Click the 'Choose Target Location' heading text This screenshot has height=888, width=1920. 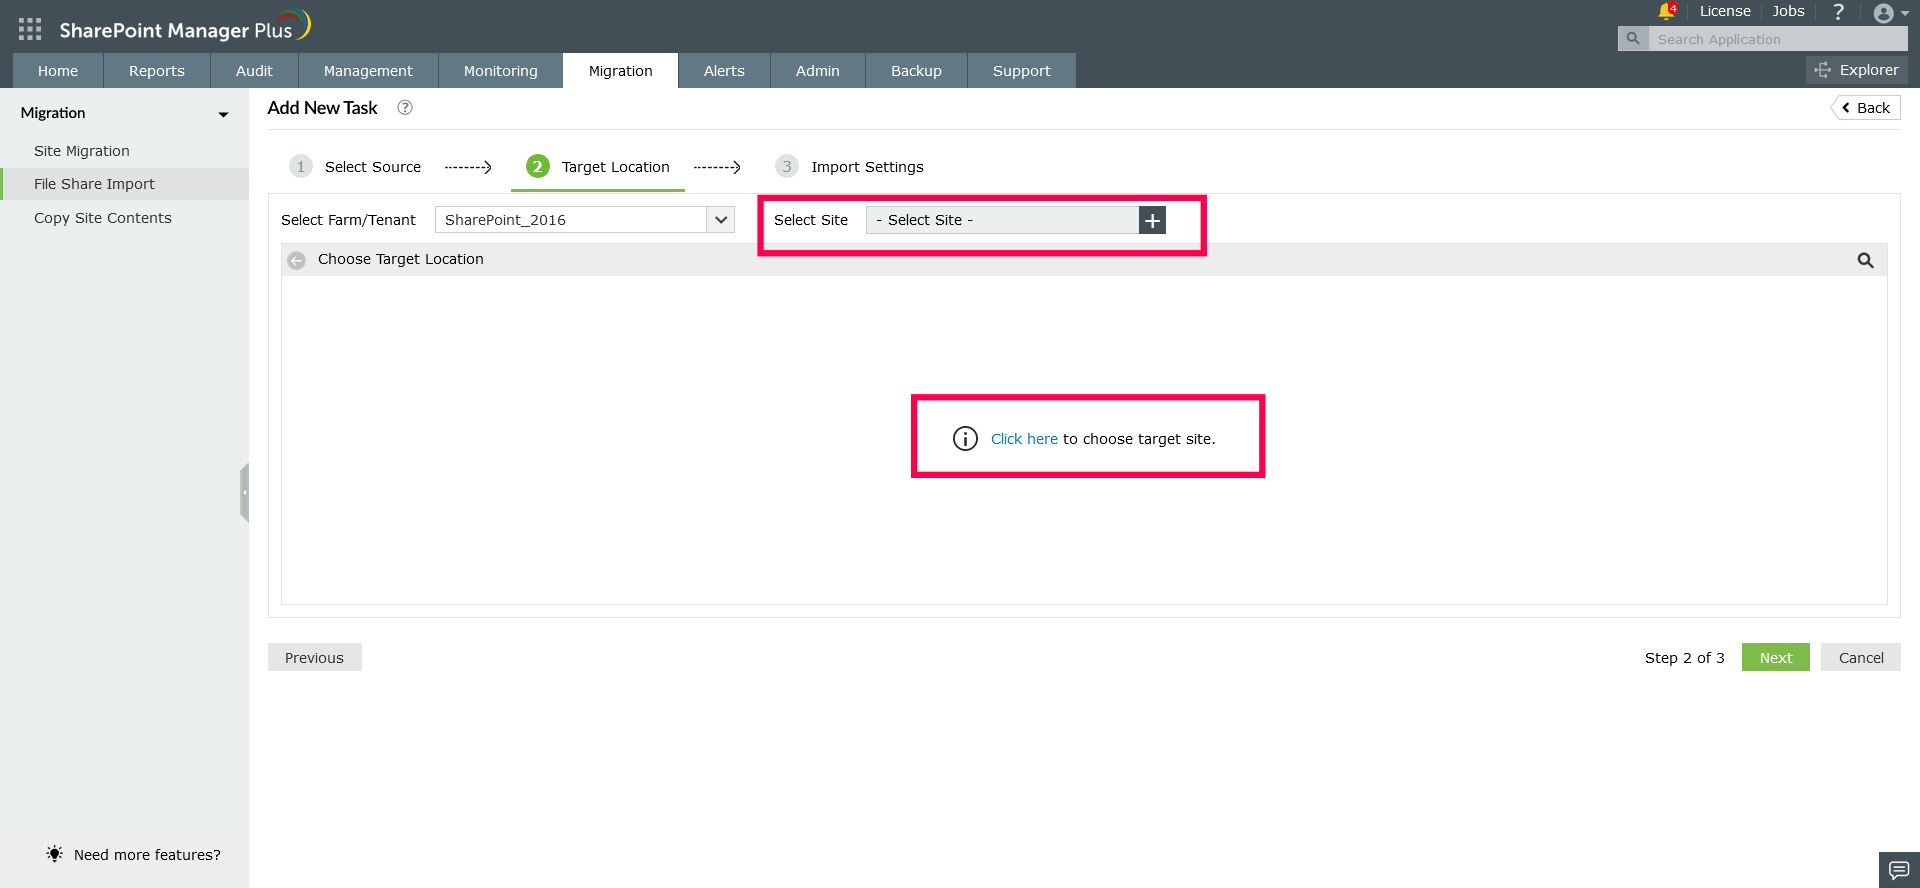click(x=401, y=259)
